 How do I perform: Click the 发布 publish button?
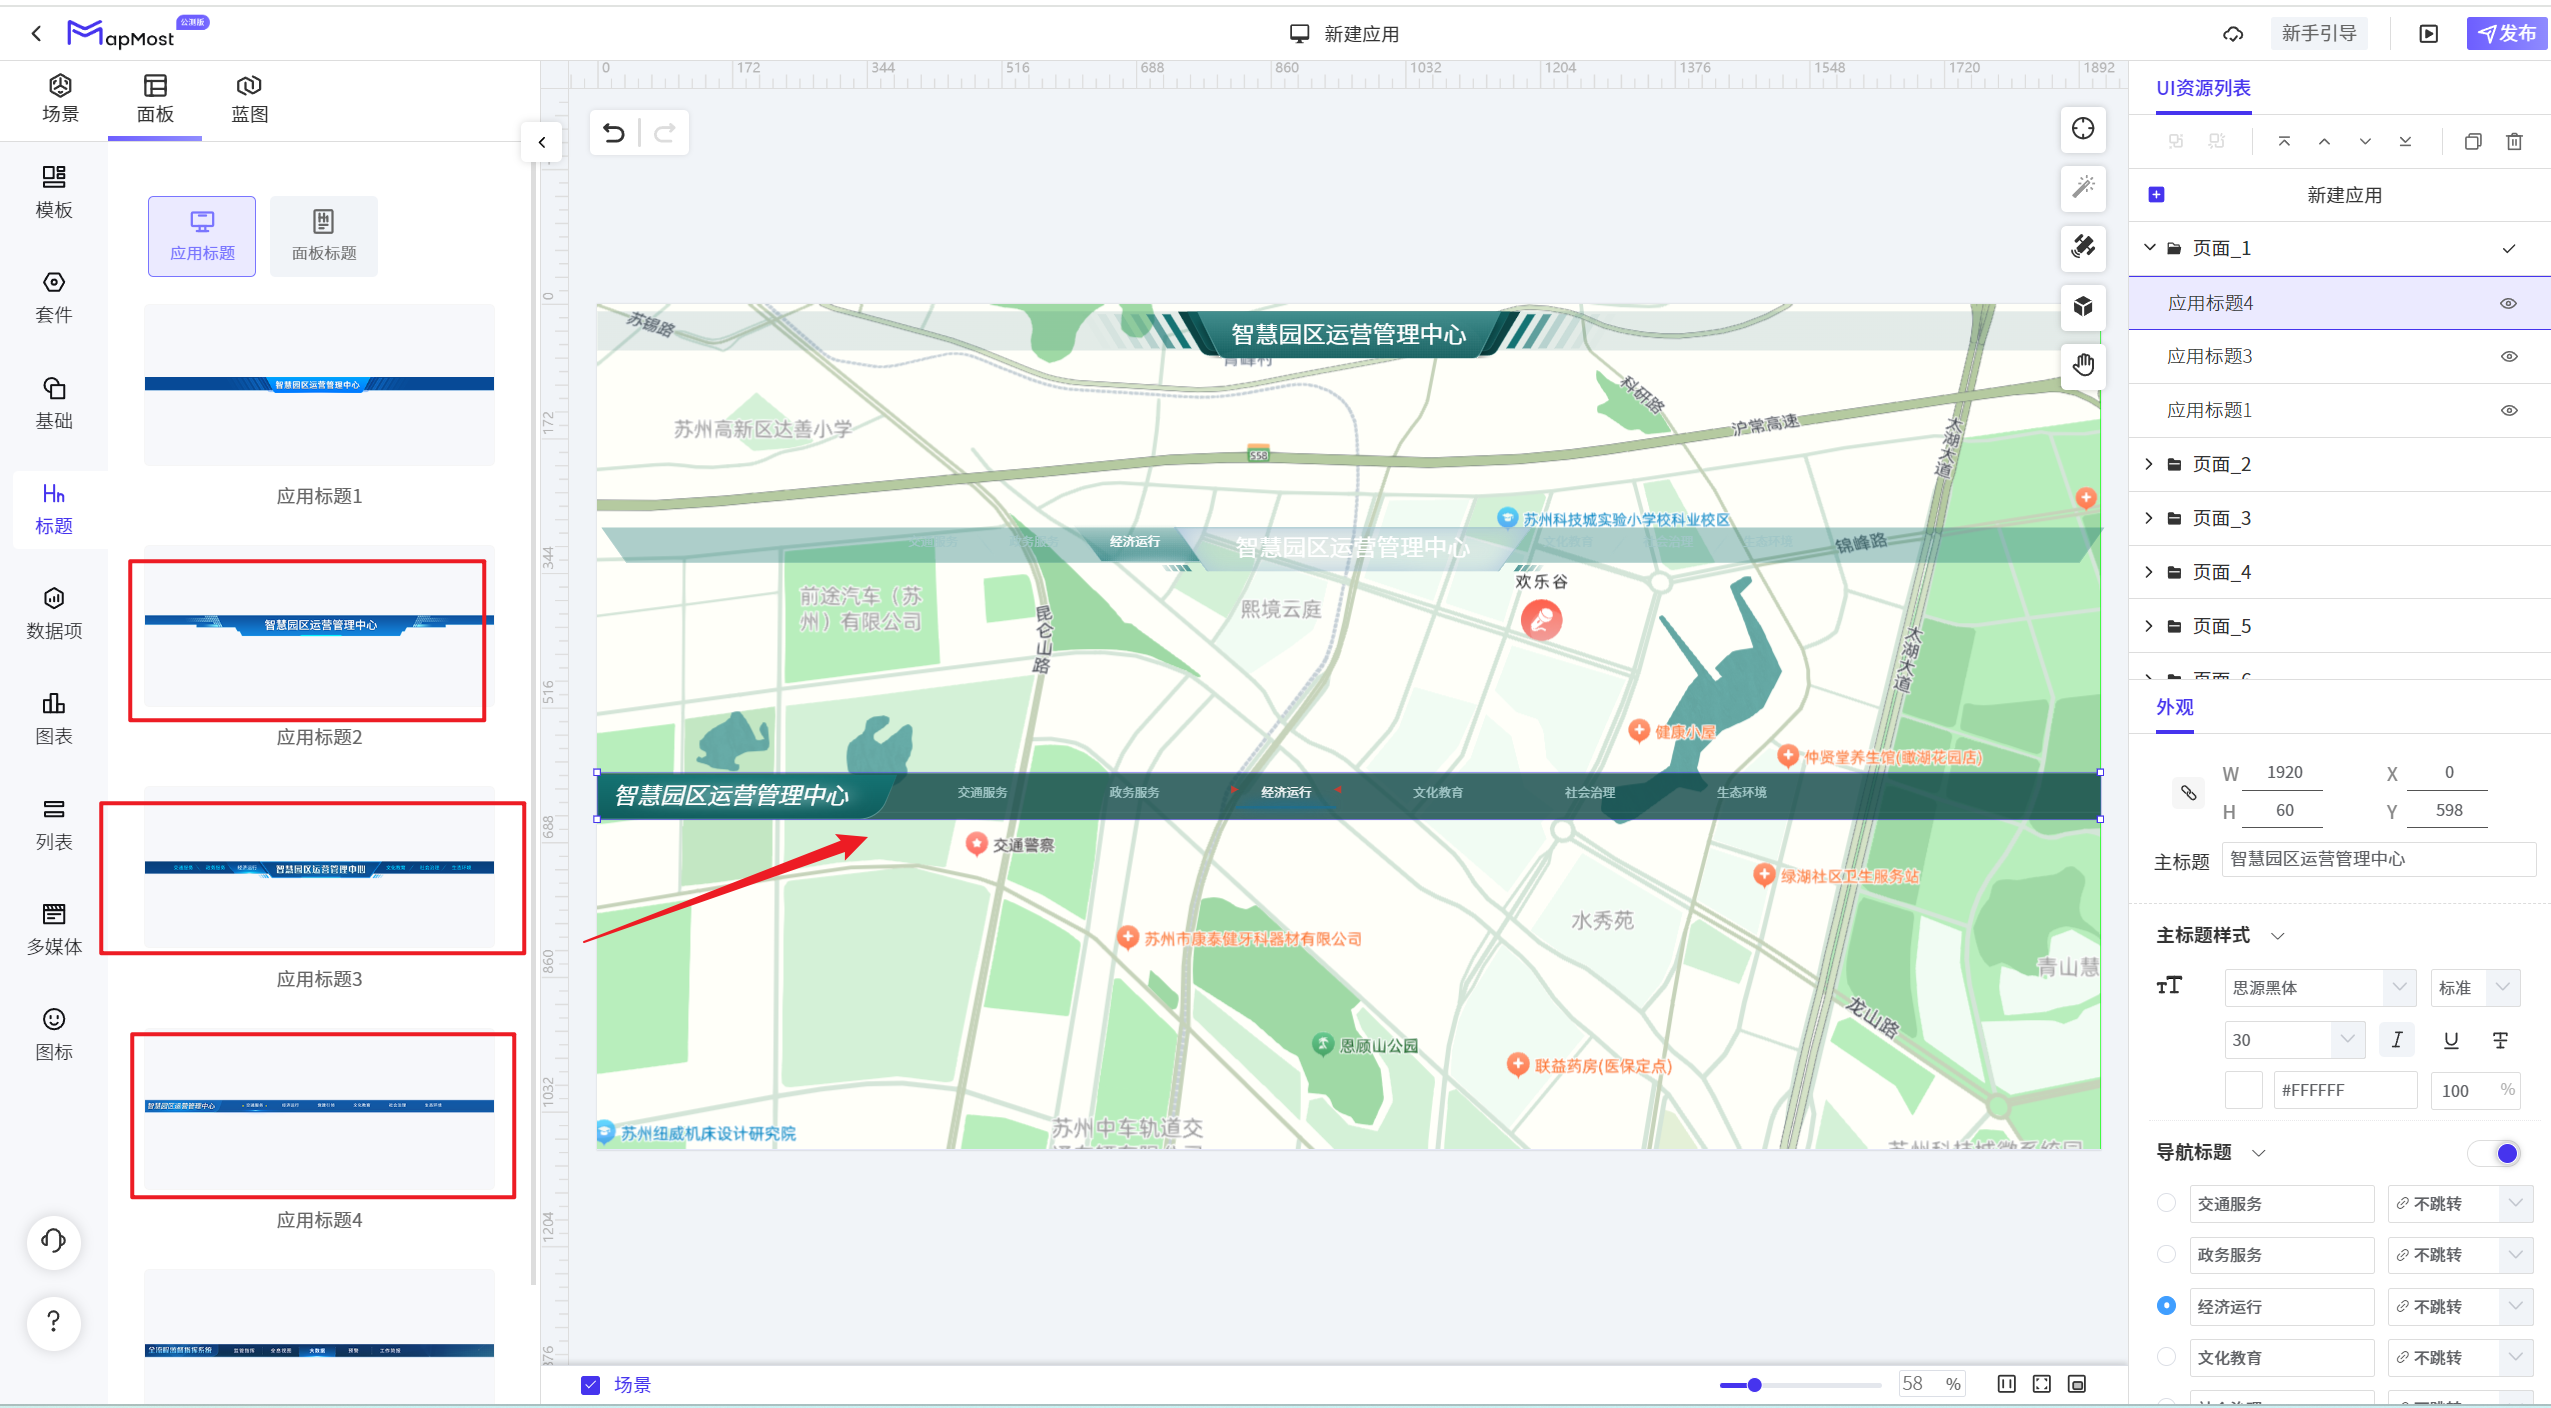[2506, 34]
